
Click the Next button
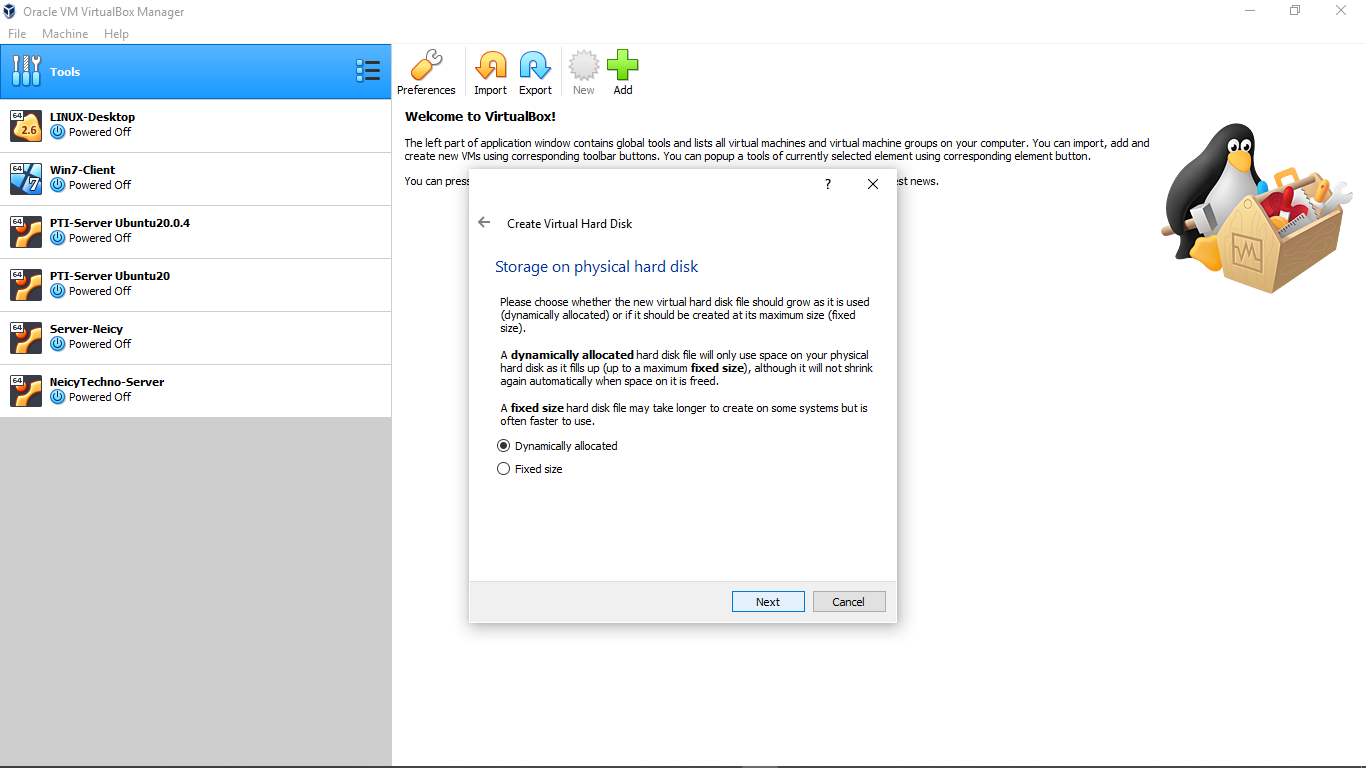coord(768,602)
